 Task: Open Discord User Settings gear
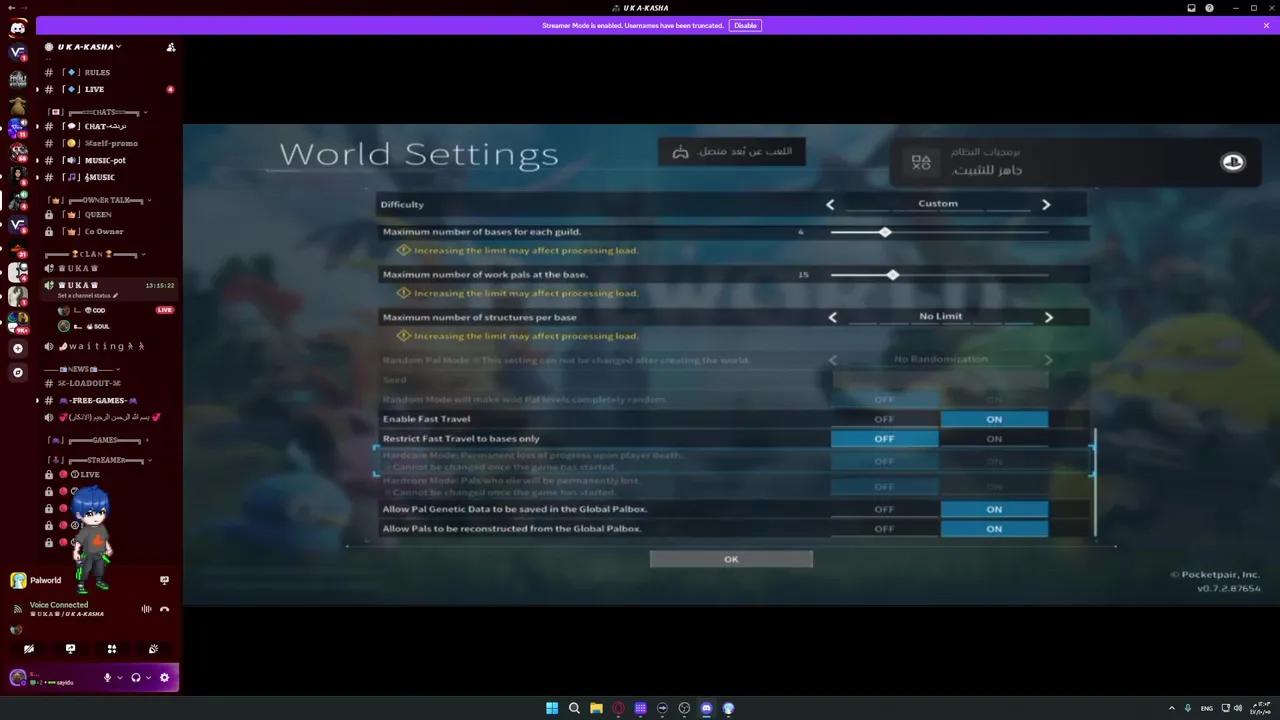164,678
